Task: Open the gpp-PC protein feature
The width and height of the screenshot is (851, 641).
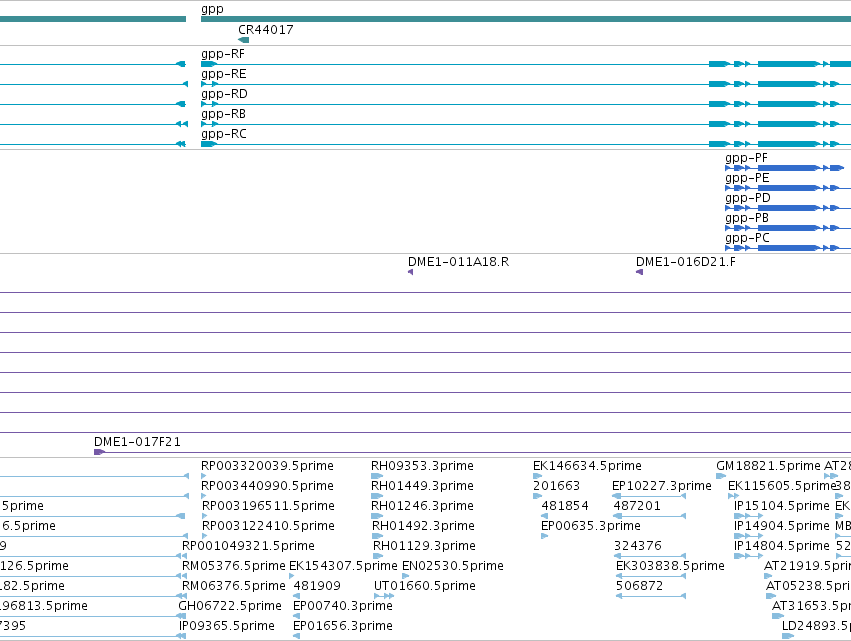Action: pos(747,238)
